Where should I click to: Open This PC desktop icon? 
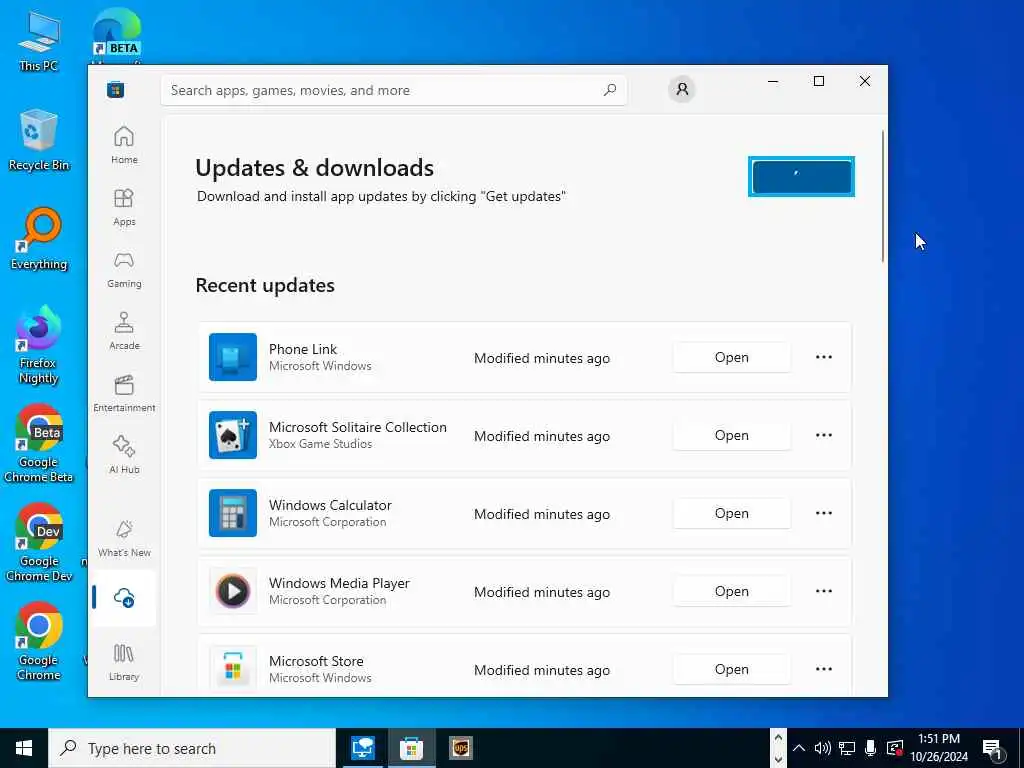click(39, 40)
